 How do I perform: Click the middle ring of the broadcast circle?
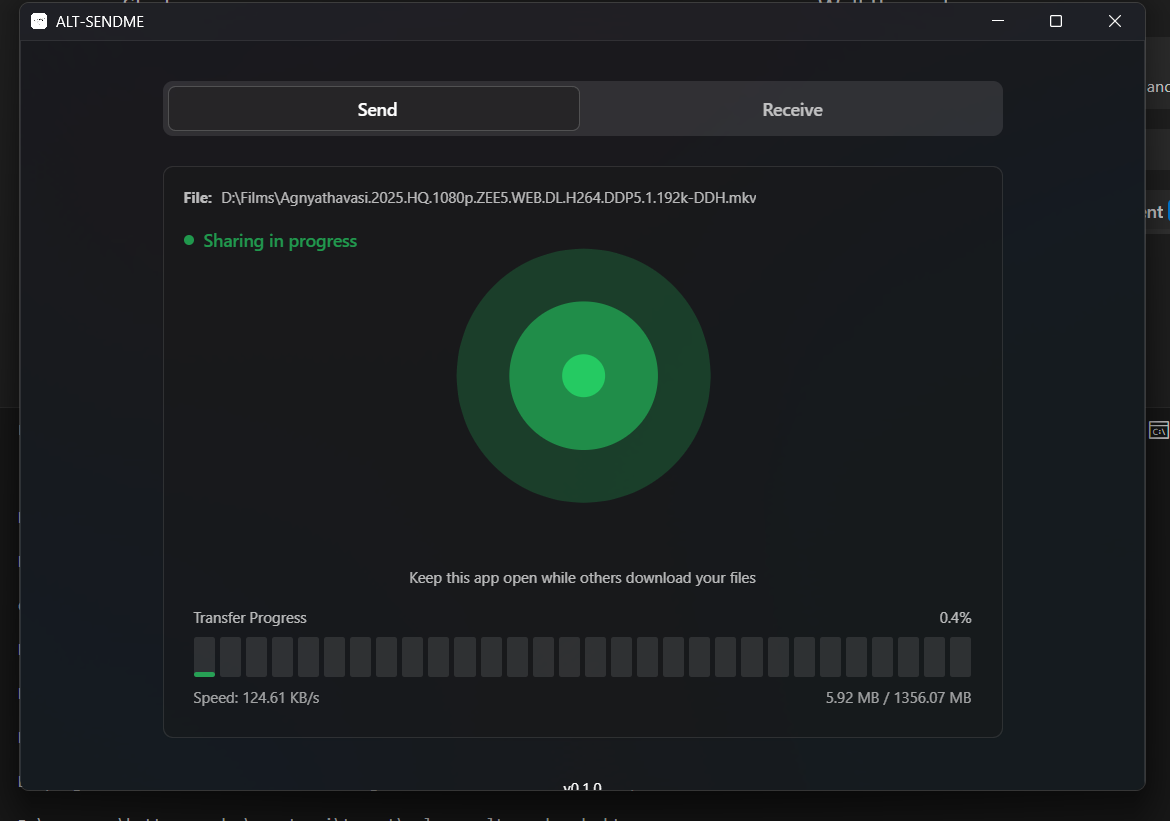coord(583,320)
